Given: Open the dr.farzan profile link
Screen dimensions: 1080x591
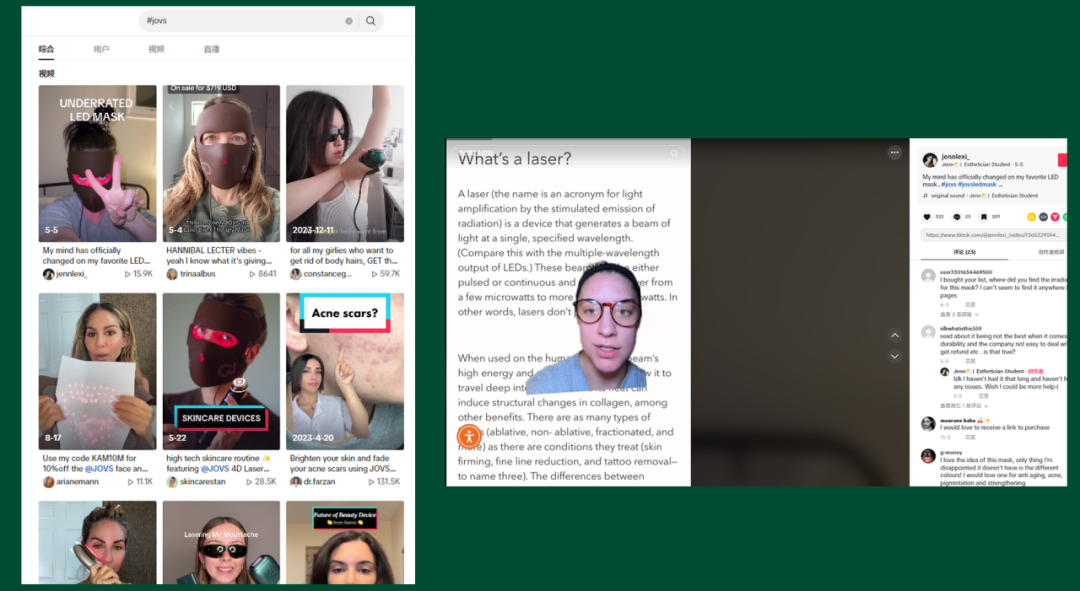Looking at the screenshot, I should pyautogui.click(x=320, y=482).
